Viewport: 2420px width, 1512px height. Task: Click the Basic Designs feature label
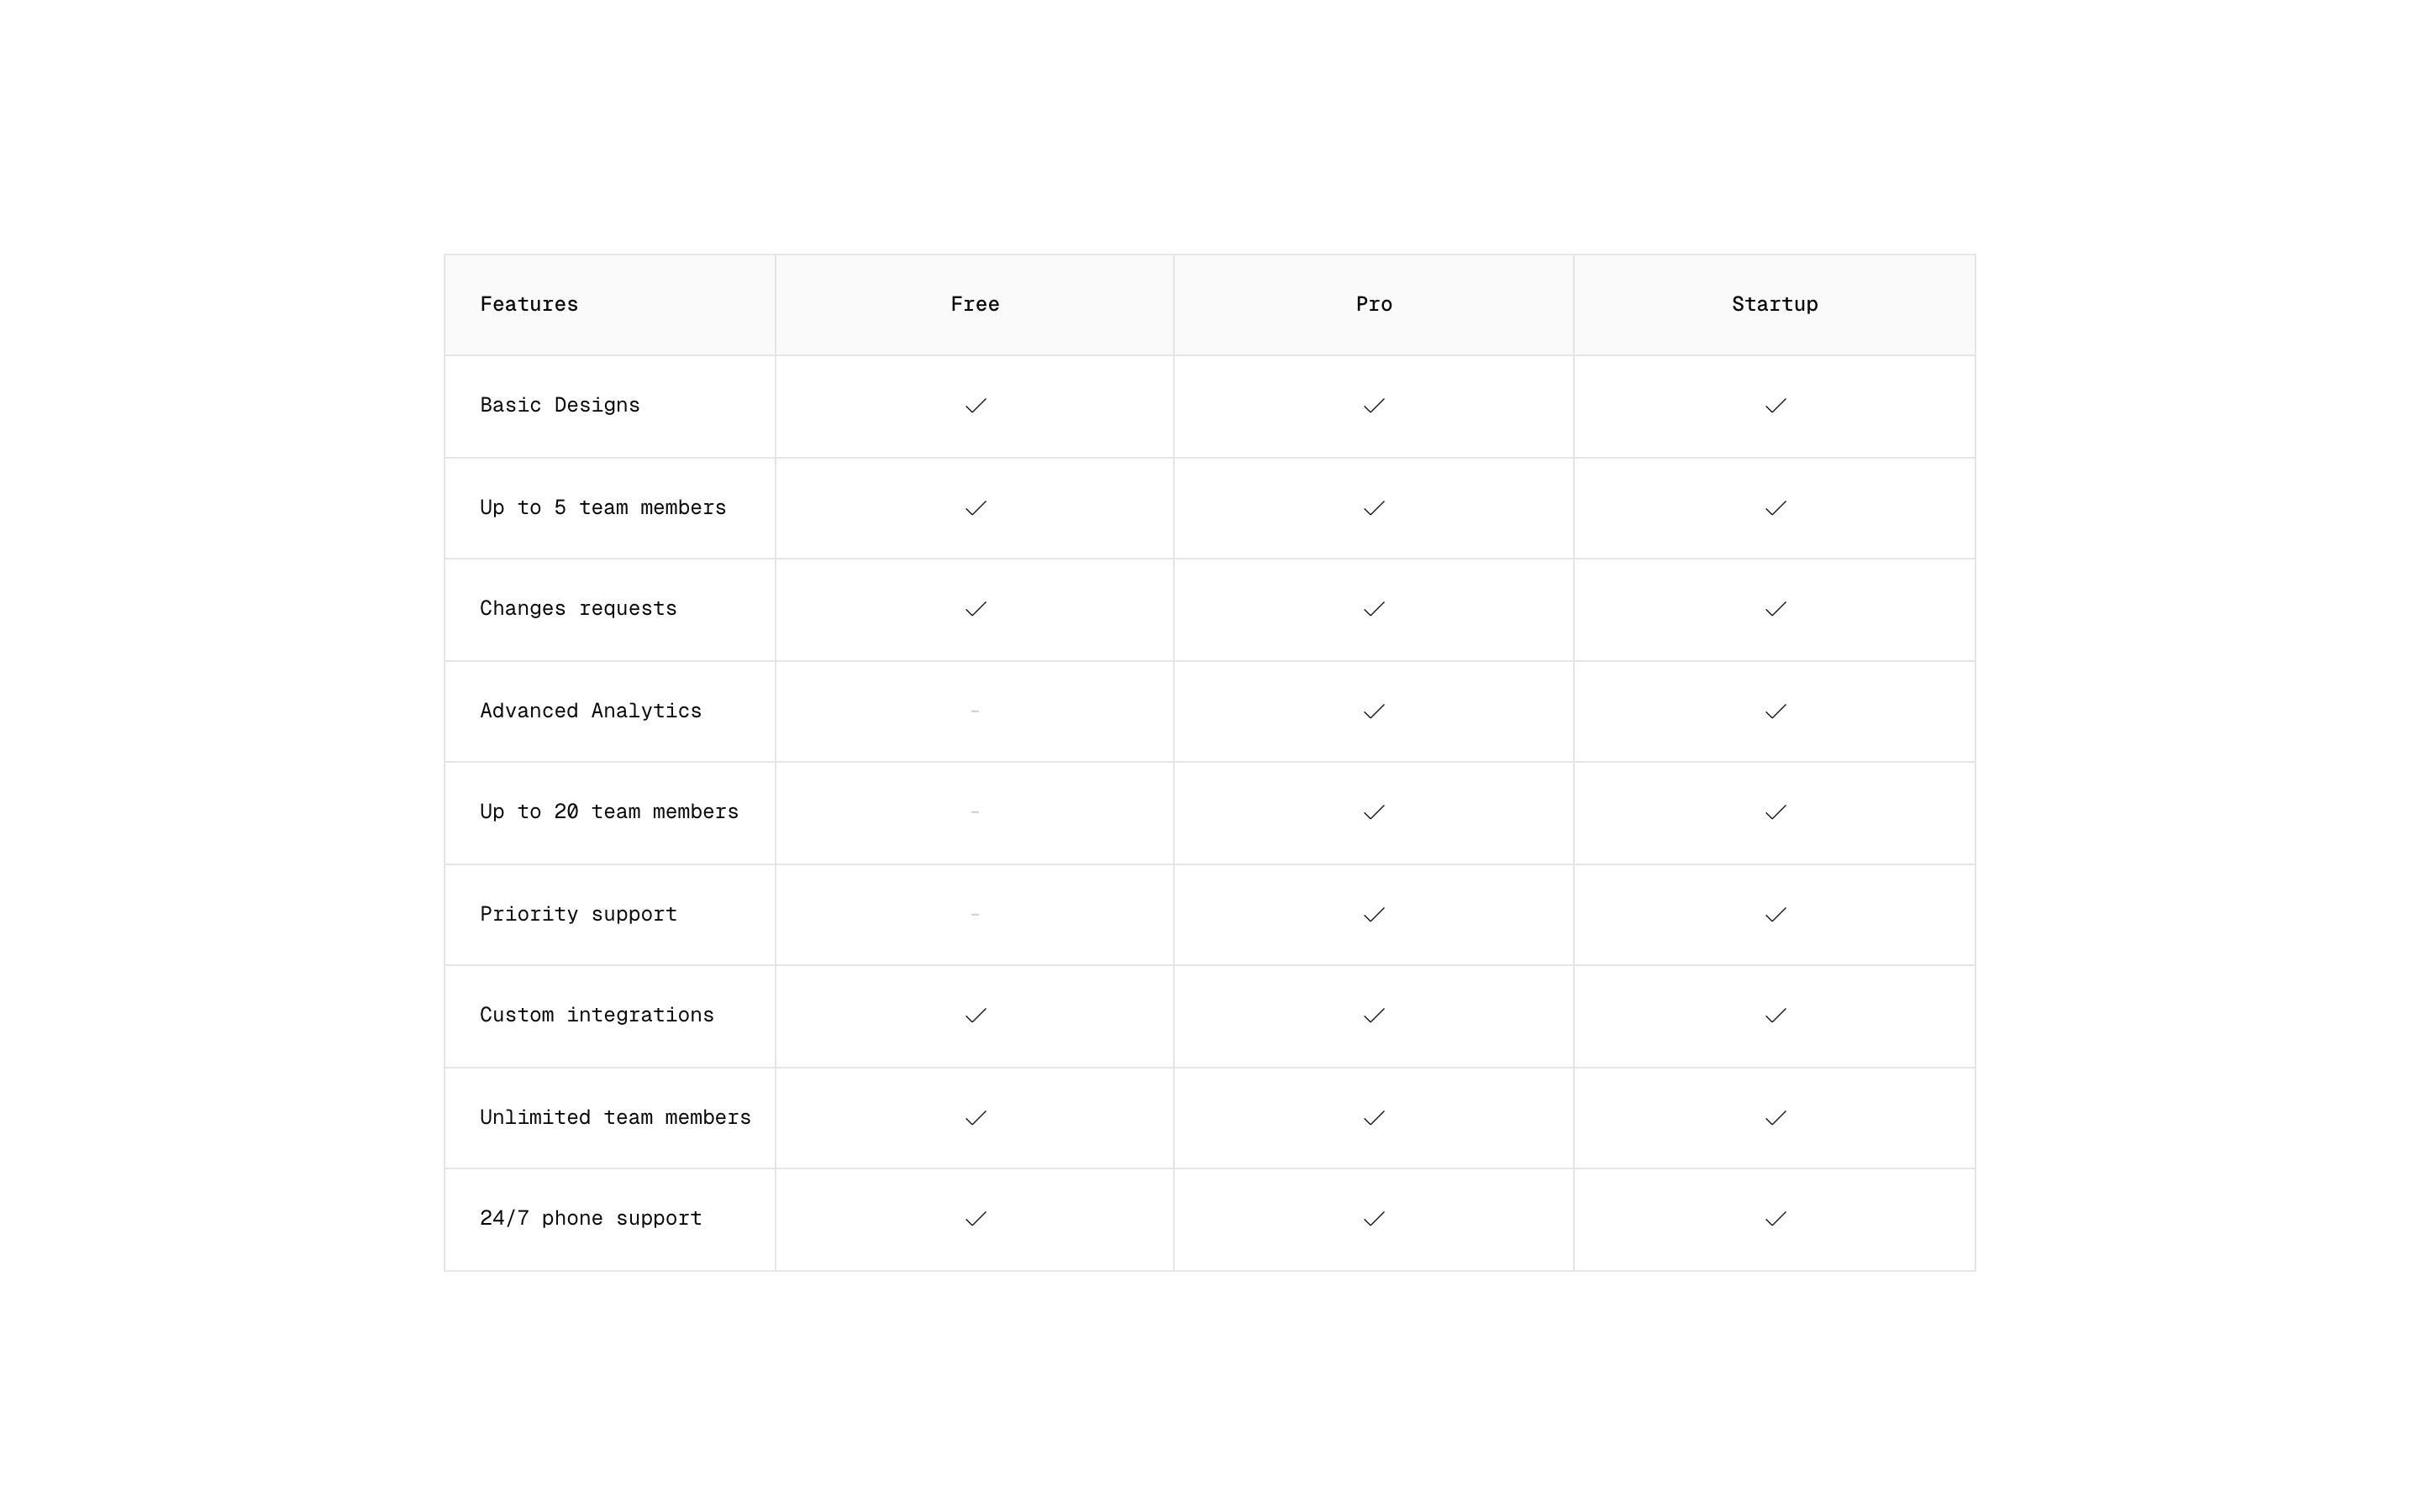pos(560,405)
